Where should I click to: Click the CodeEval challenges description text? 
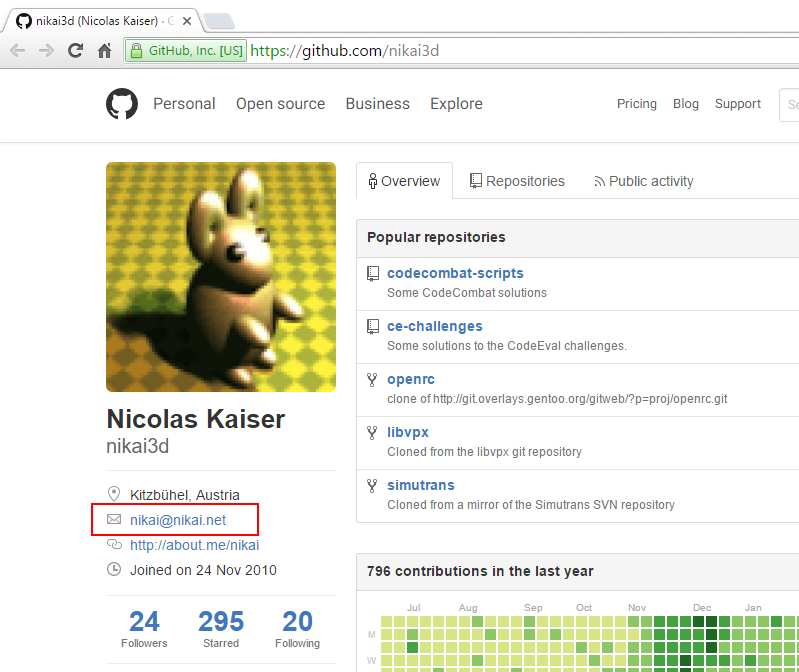(x=507, y=345)
